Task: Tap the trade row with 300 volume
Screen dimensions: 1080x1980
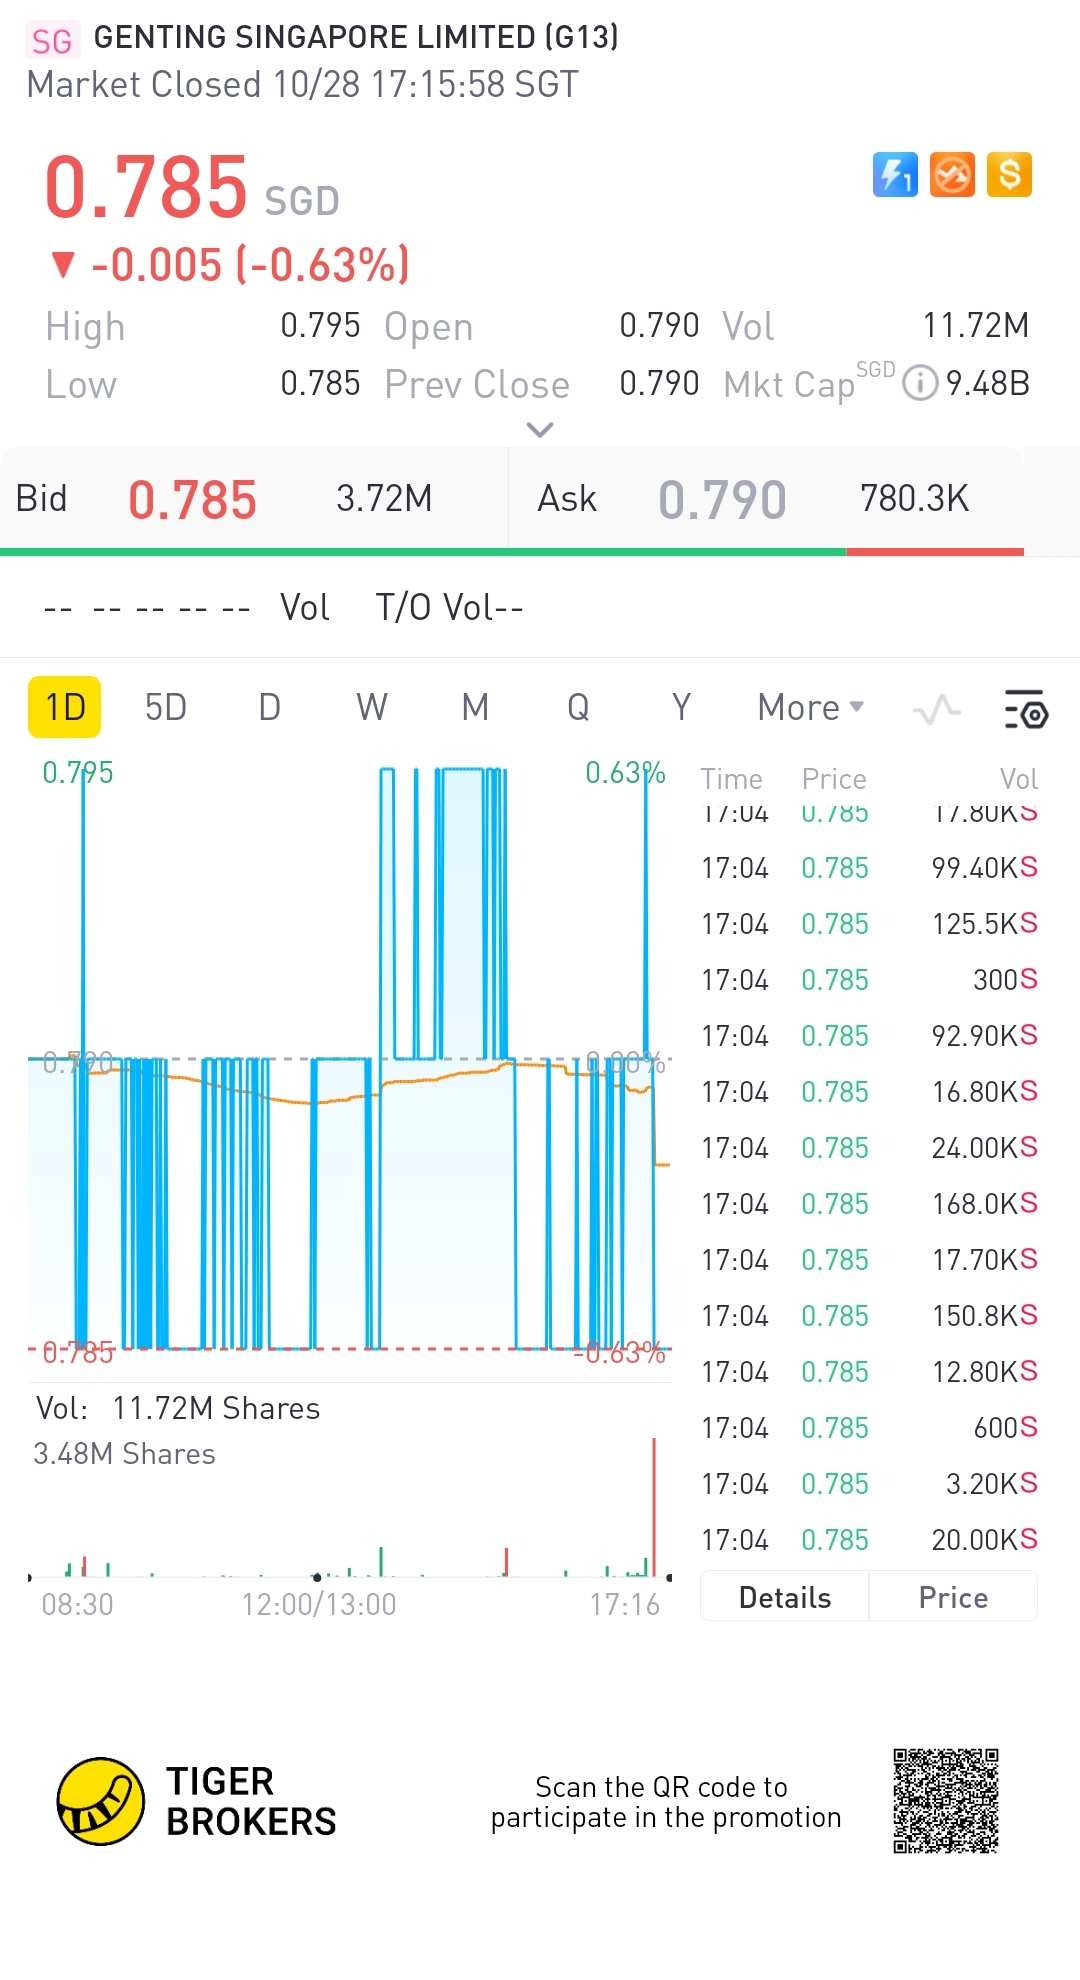Action: point(869,980)
